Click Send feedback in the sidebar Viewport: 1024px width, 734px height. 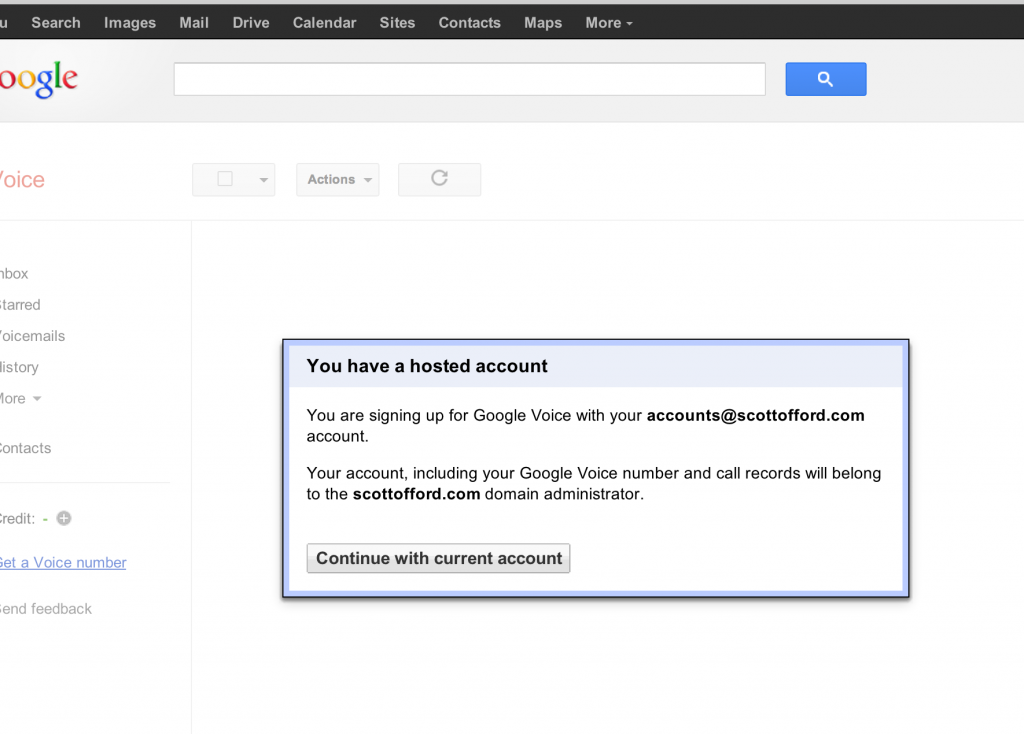[x=46, y=609]
